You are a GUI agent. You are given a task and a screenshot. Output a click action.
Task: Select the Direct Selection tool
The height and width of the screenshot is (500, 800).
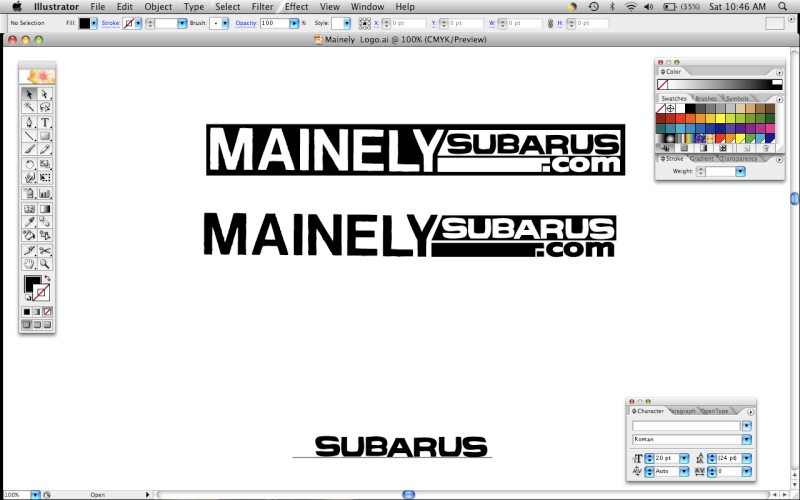click(x=45, y=94)
